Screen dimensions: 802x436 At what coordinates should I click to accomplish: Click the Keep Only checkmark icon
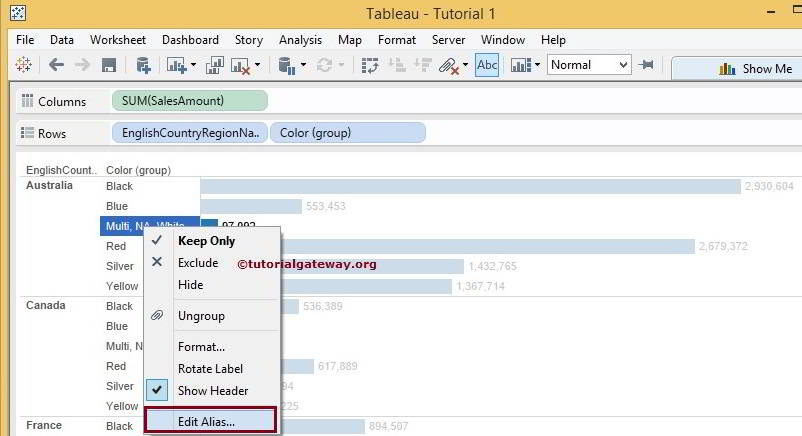pos(157,240)
